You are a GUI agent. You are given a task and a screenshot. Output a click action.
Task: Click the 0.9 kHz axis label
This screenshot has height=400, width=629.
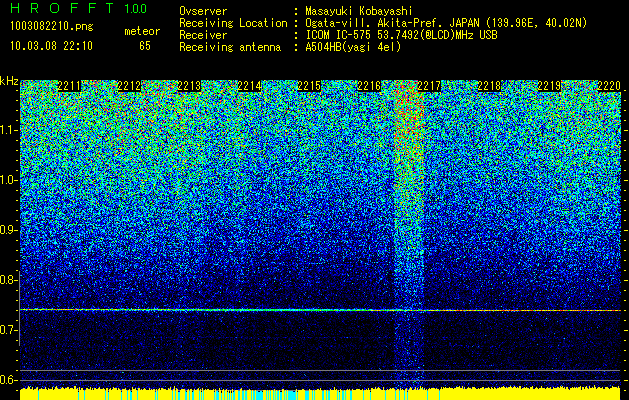[x=8, y=230]
